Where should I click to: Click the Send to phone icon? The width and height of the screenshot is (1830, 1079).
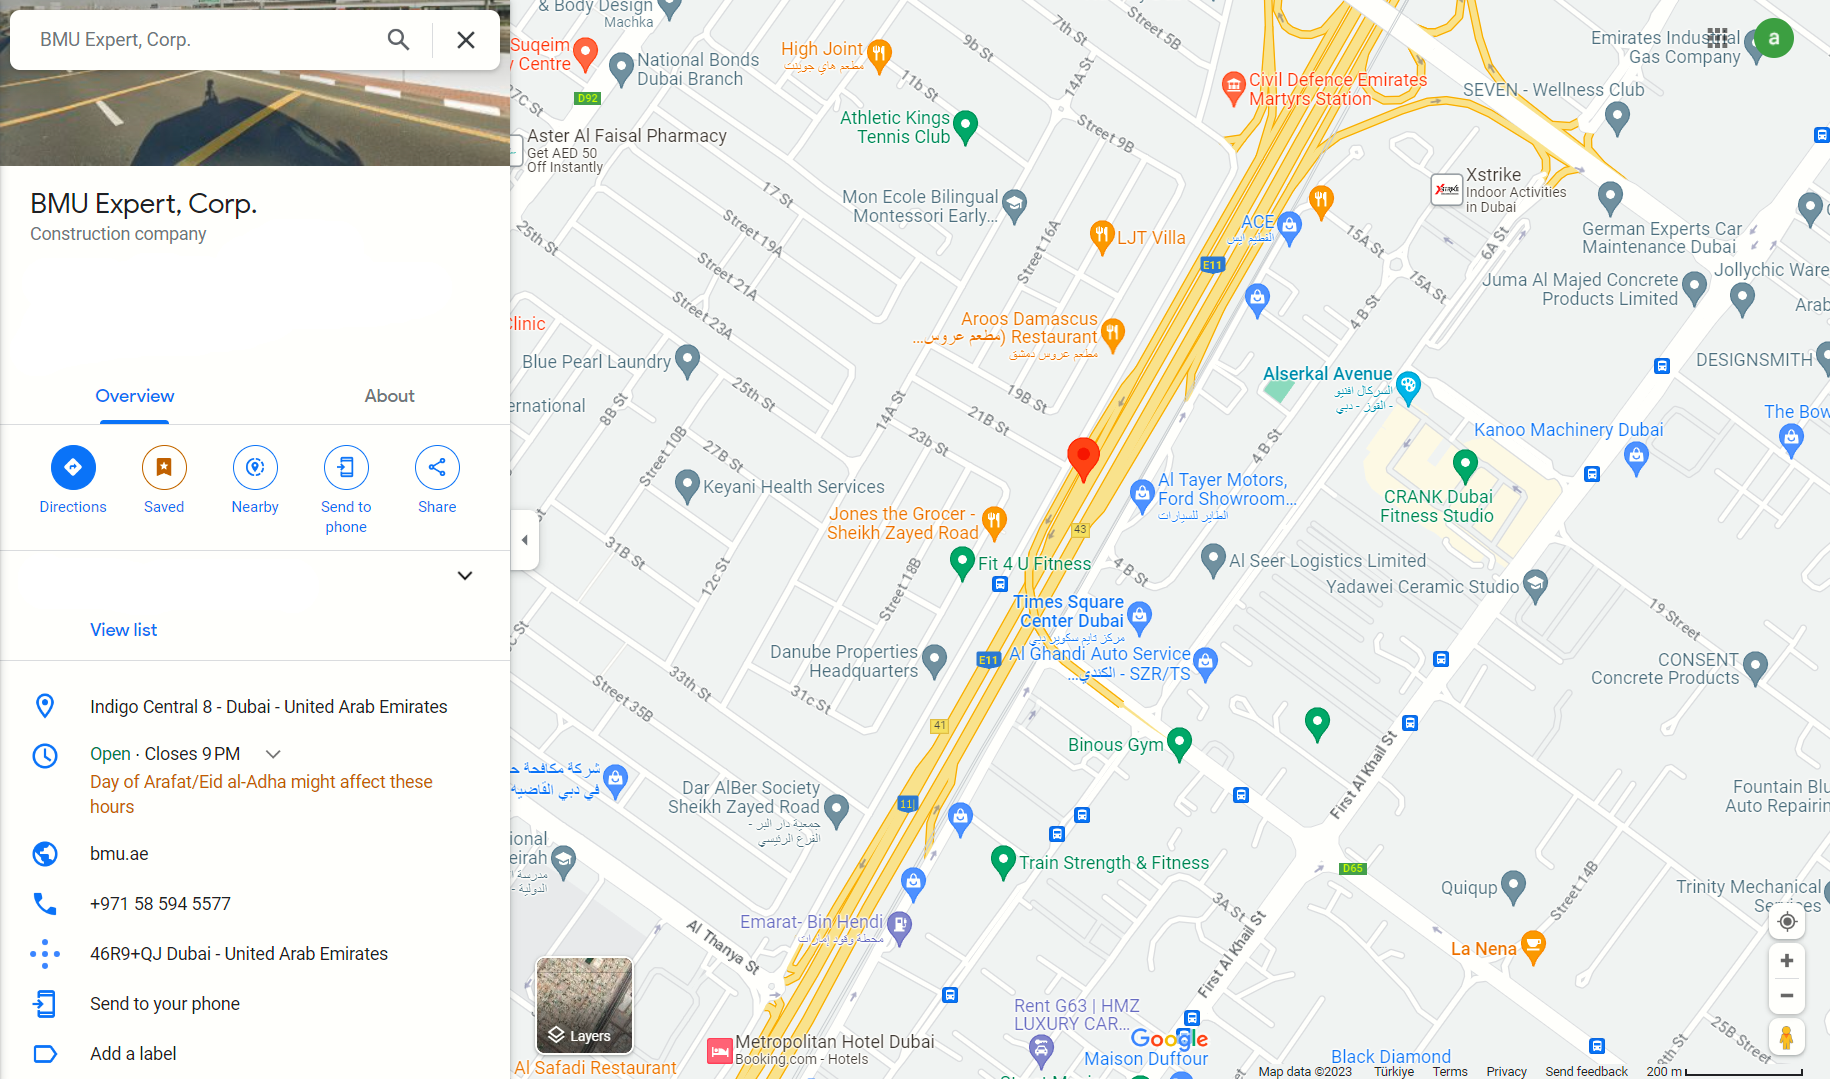[346, 467]
